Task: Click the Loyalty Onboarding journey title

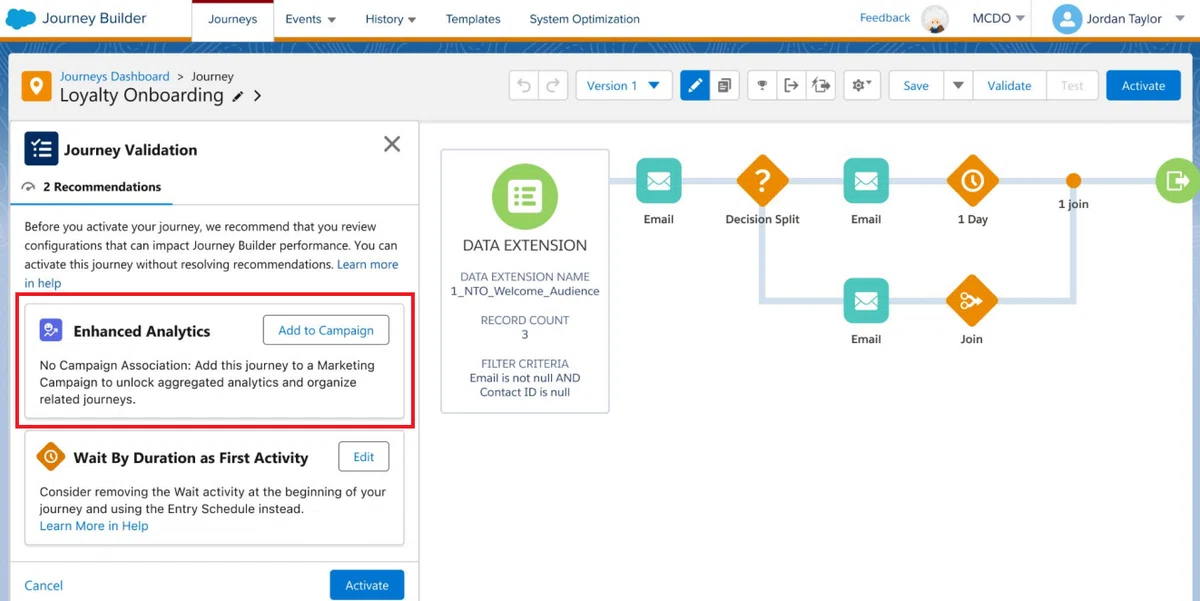Action: click(141, 96)
